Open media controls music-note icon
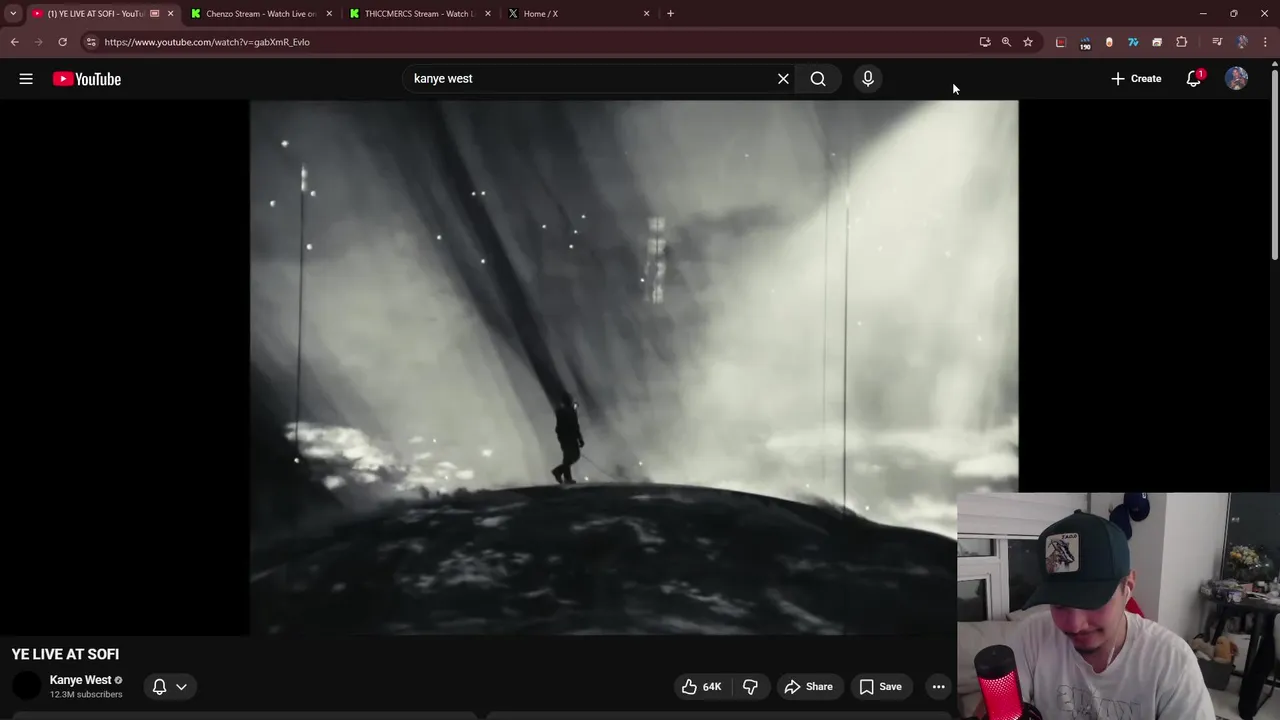Image resolution: width=1280 pixels, height=720 pixels. [1217, 42]
